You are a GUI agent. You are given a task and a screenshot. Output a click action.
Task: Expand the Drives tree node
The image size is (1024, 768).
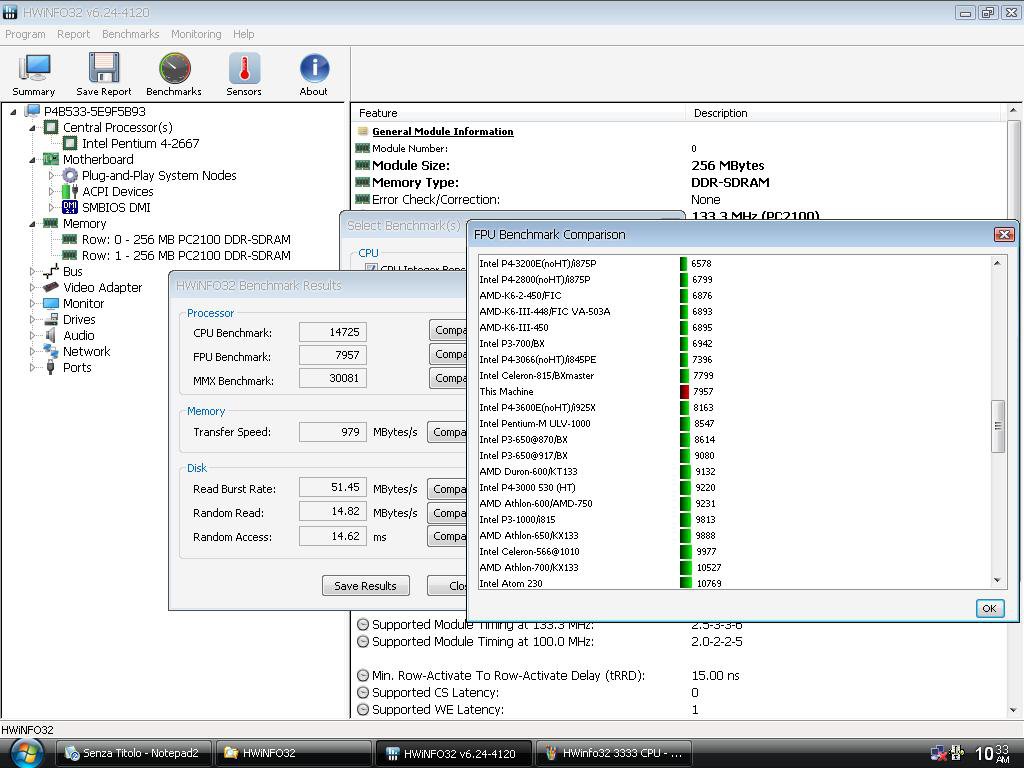(x=32, y=319)
